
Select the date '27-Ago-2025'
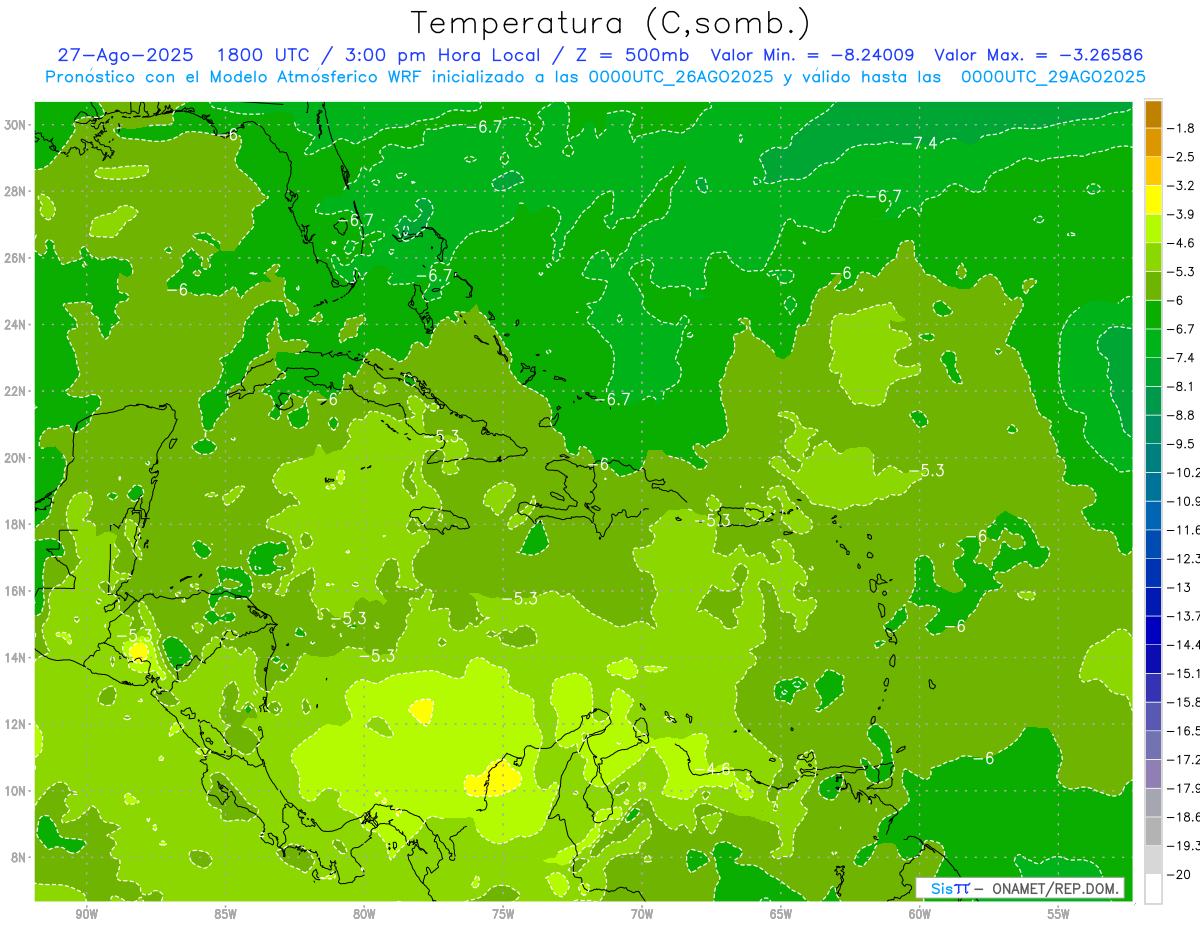coord(123,55)
